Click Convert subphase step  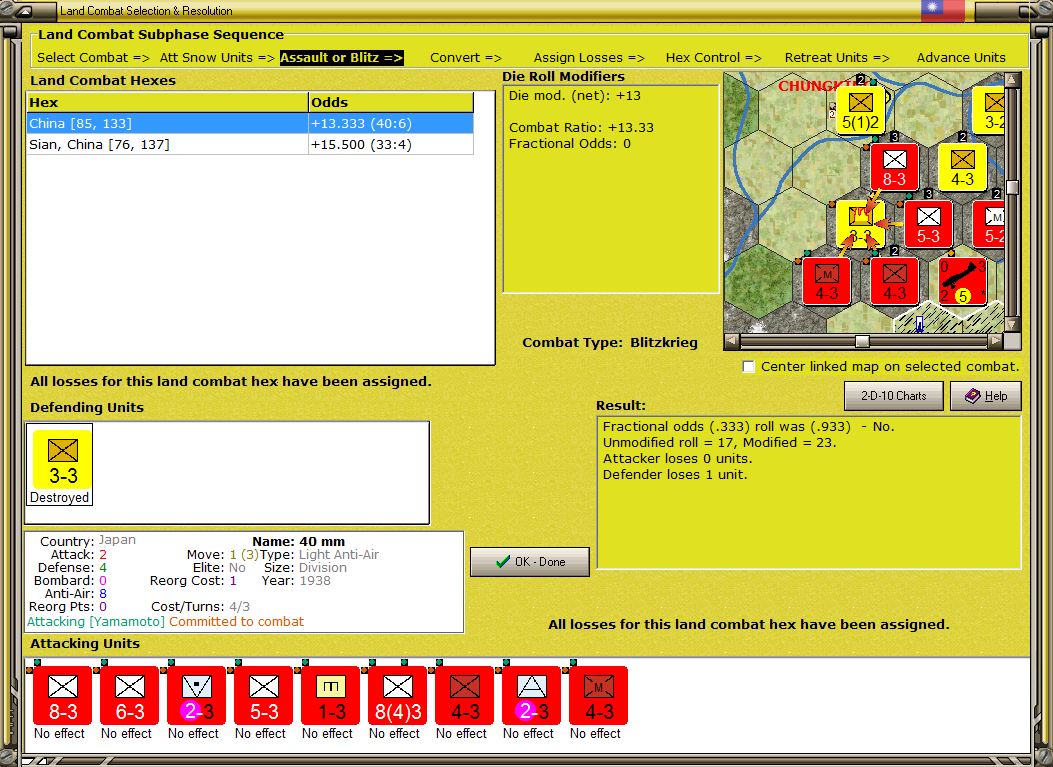466,58
